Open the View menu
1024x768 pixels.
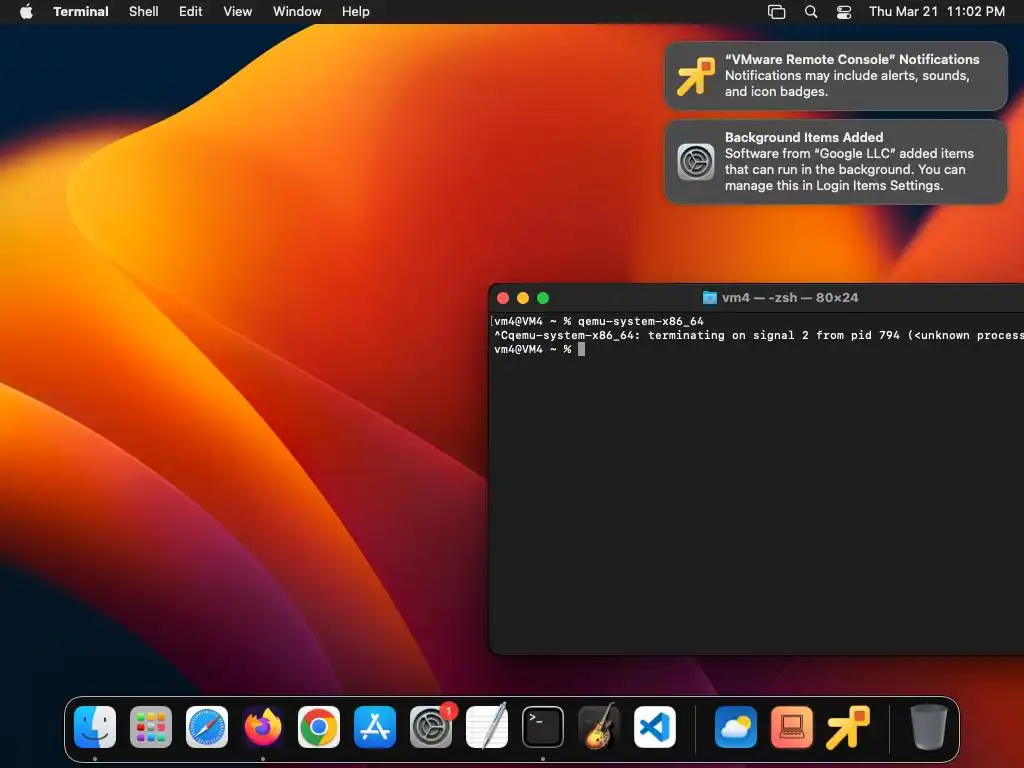pyautogui.click(x=238, y=12)
